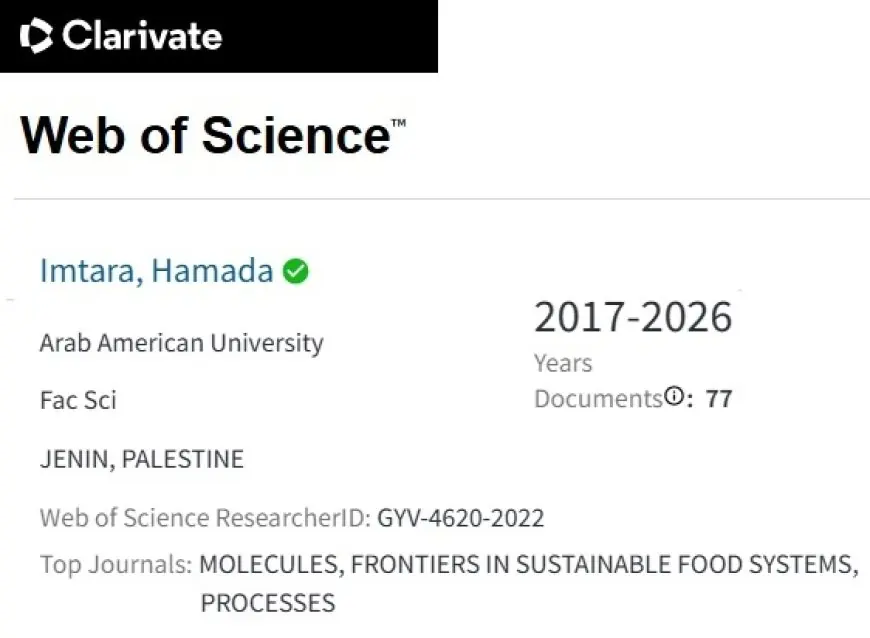The width and height of the screenshot is (870, 638).
Task: Click the green verified checkmark badge
Action: (x=295, y=271)
